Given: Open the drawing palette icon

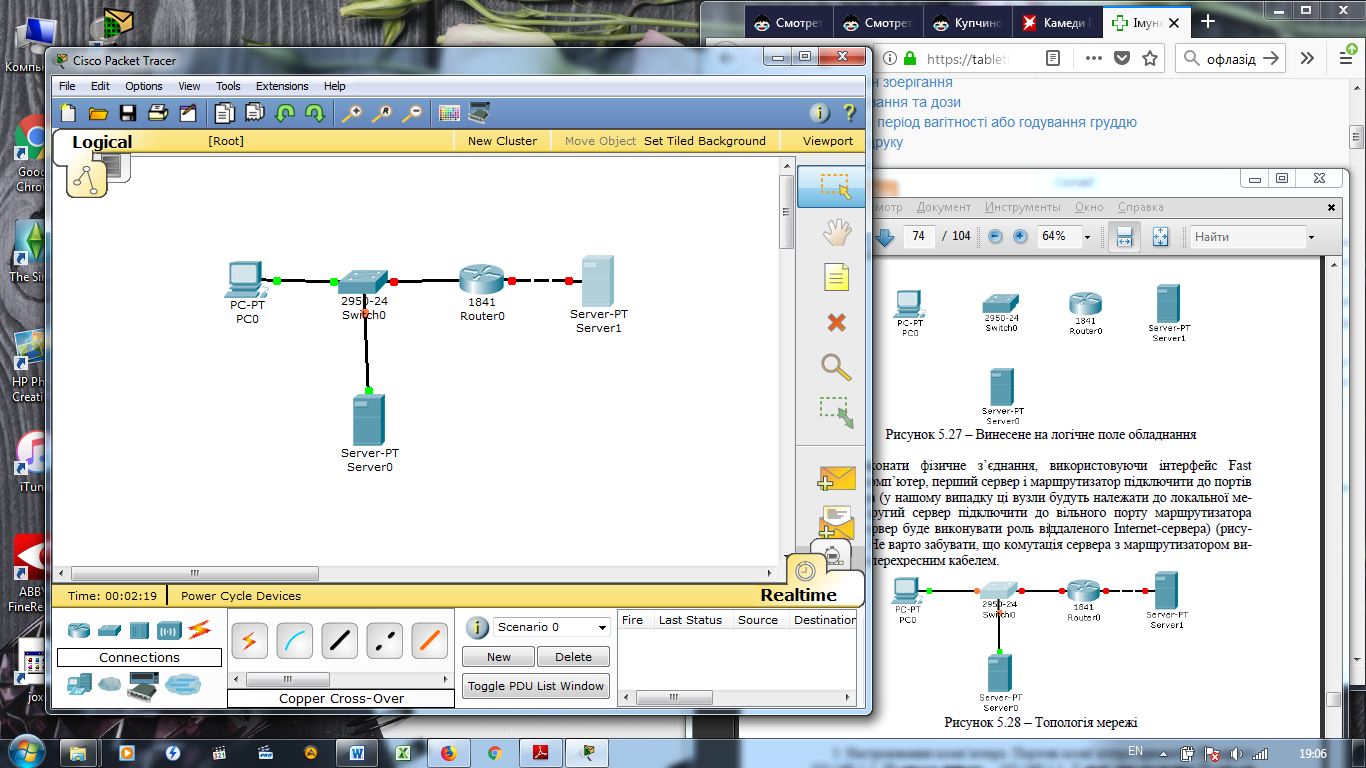Looking at the screenshot, I should [x=449, y=113].
